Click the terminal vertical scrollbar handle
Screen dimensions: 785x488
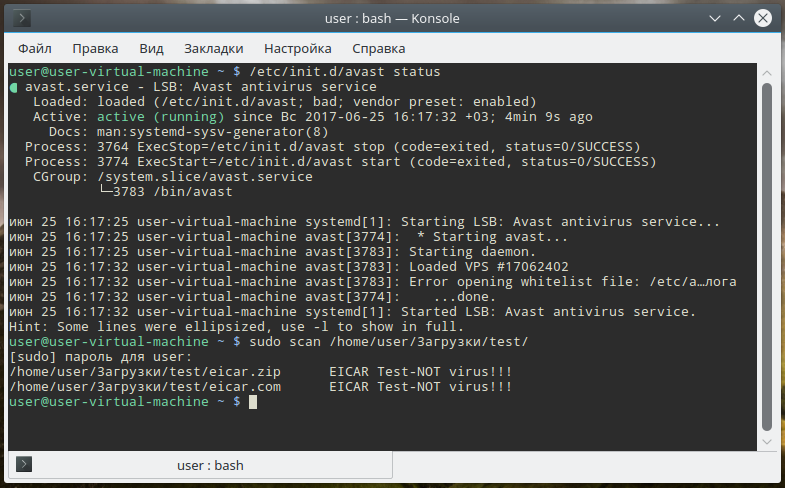[767, 257]
